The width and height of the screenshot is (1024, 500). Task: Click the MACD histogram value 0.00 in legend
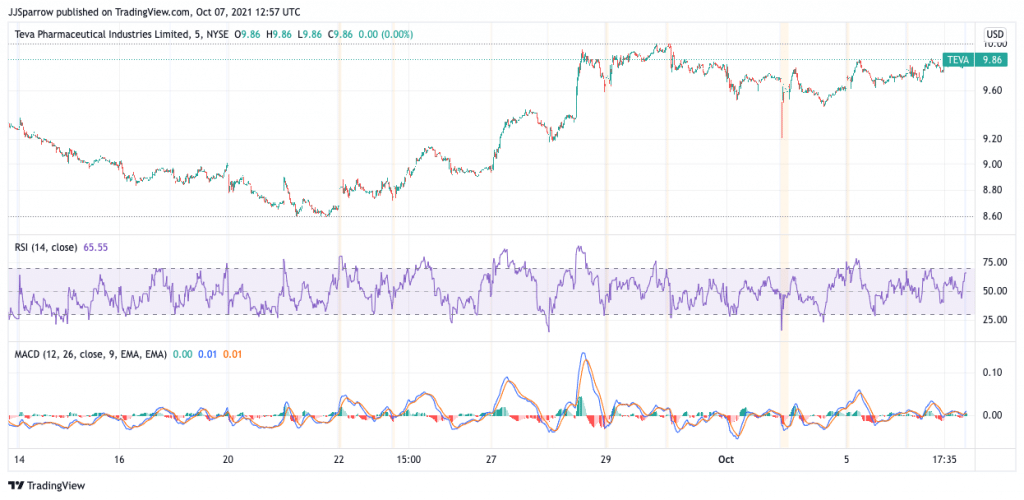click(x=182, y=354)
